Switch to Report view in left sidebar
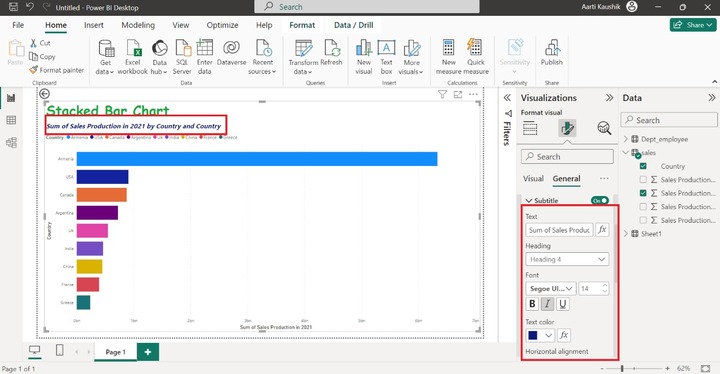This screenshot has width=720, height=374. click(x=11, y=98)
